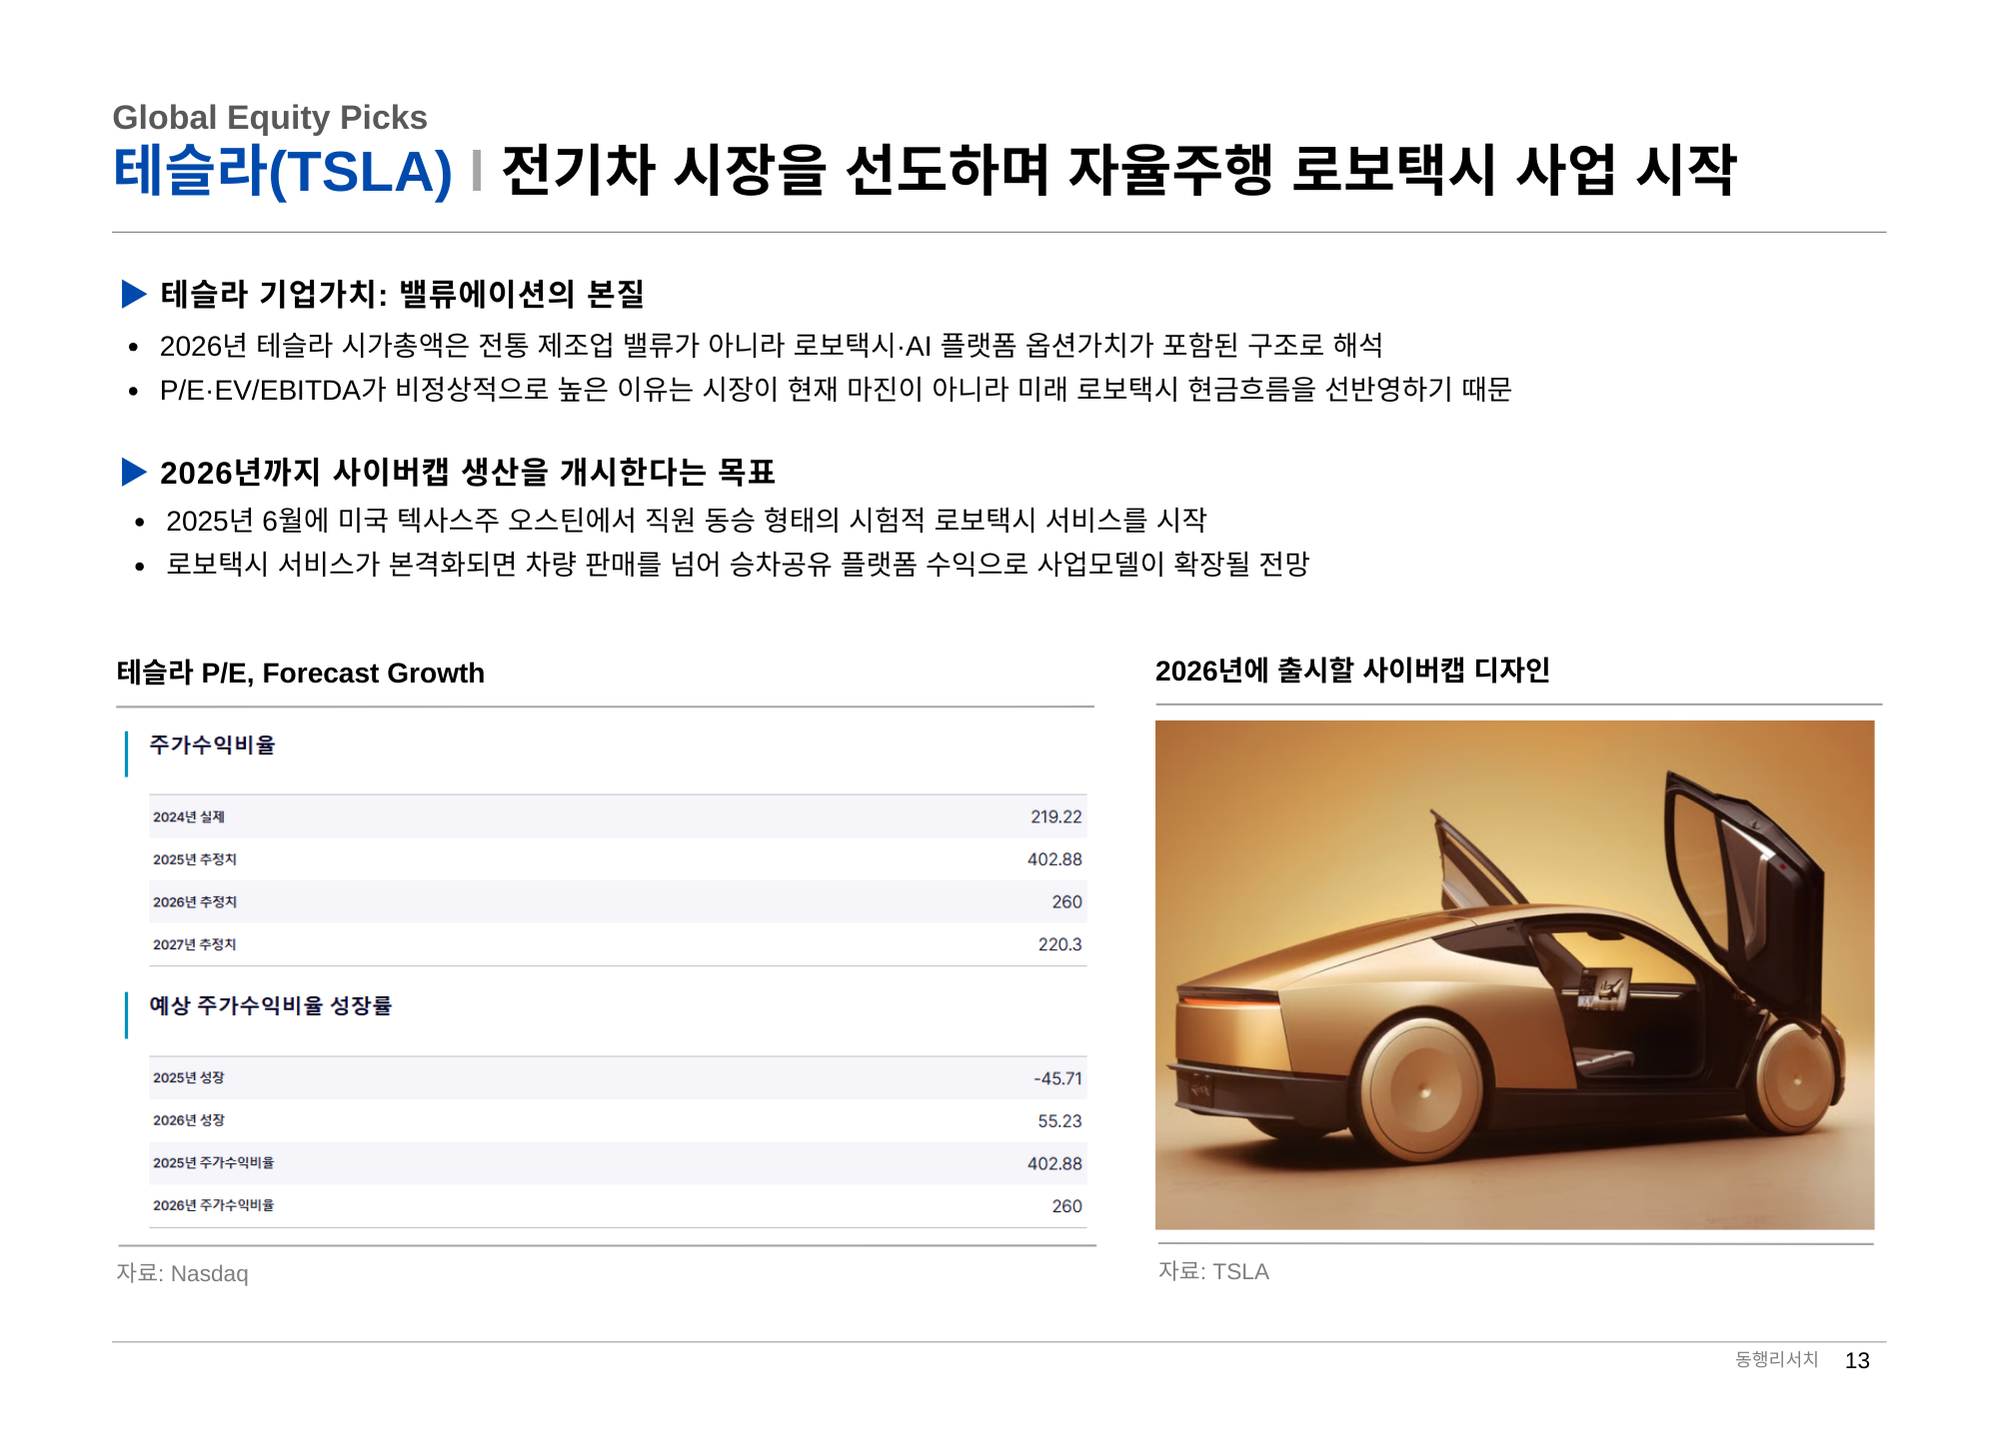Click the 테슬라 P/E, Forecast Growth title

pos(300,673)
